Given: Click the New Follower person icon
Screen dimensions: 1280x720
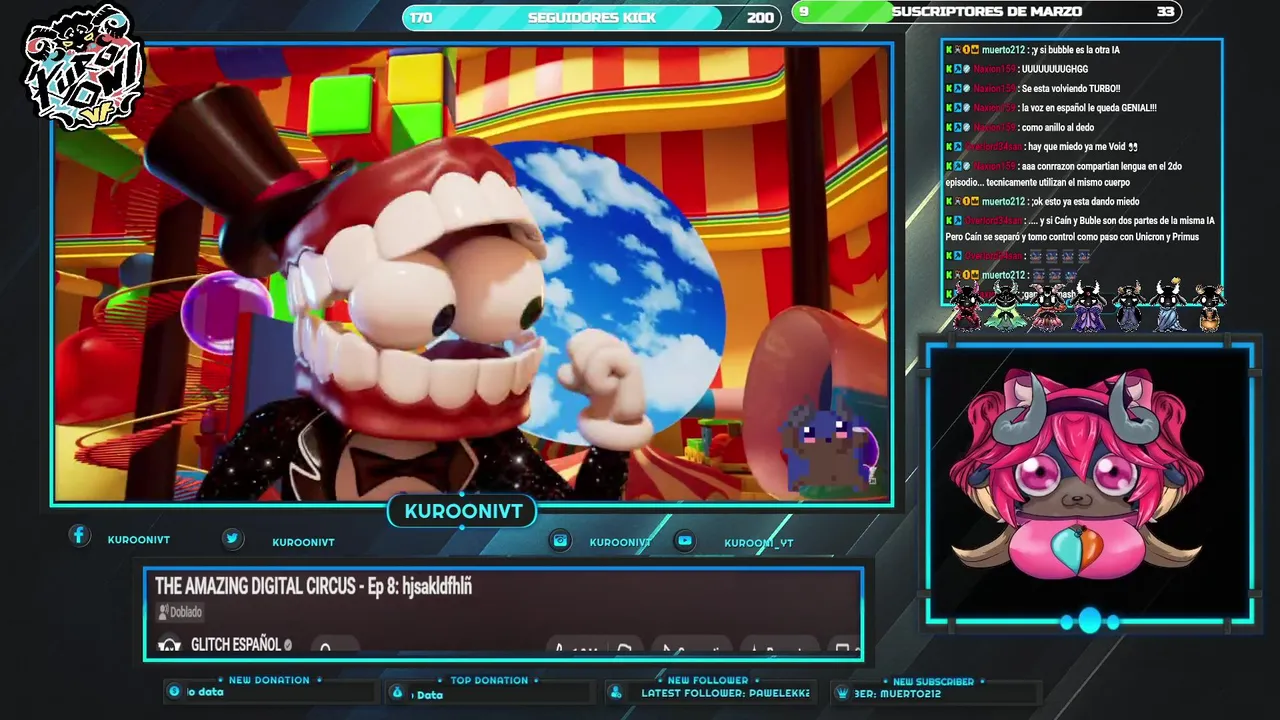Looking at the screenshot, I should coord(616,692).
